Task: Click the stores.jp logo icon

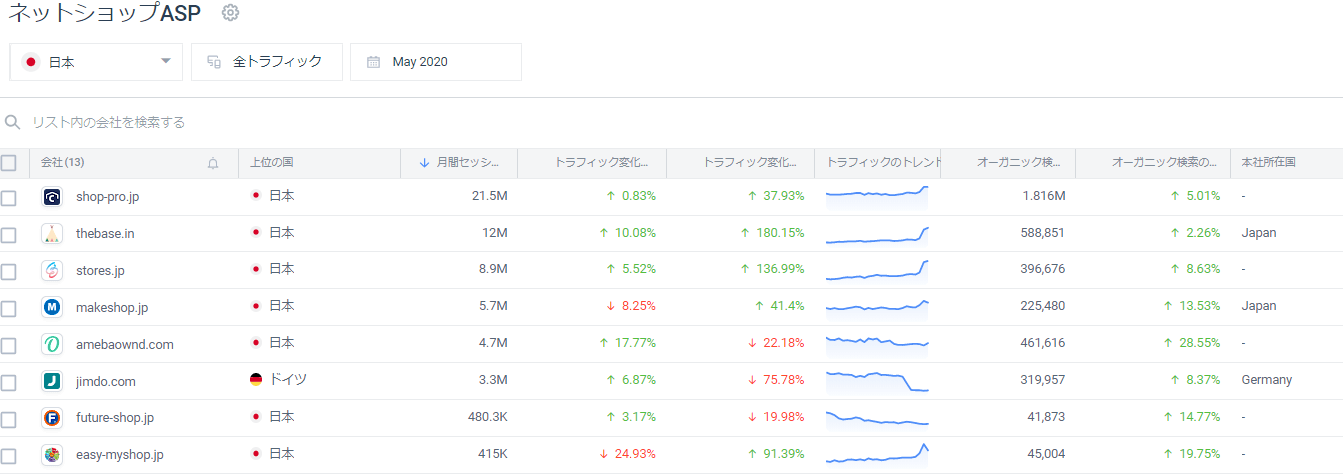Action: tap(53, 270)
